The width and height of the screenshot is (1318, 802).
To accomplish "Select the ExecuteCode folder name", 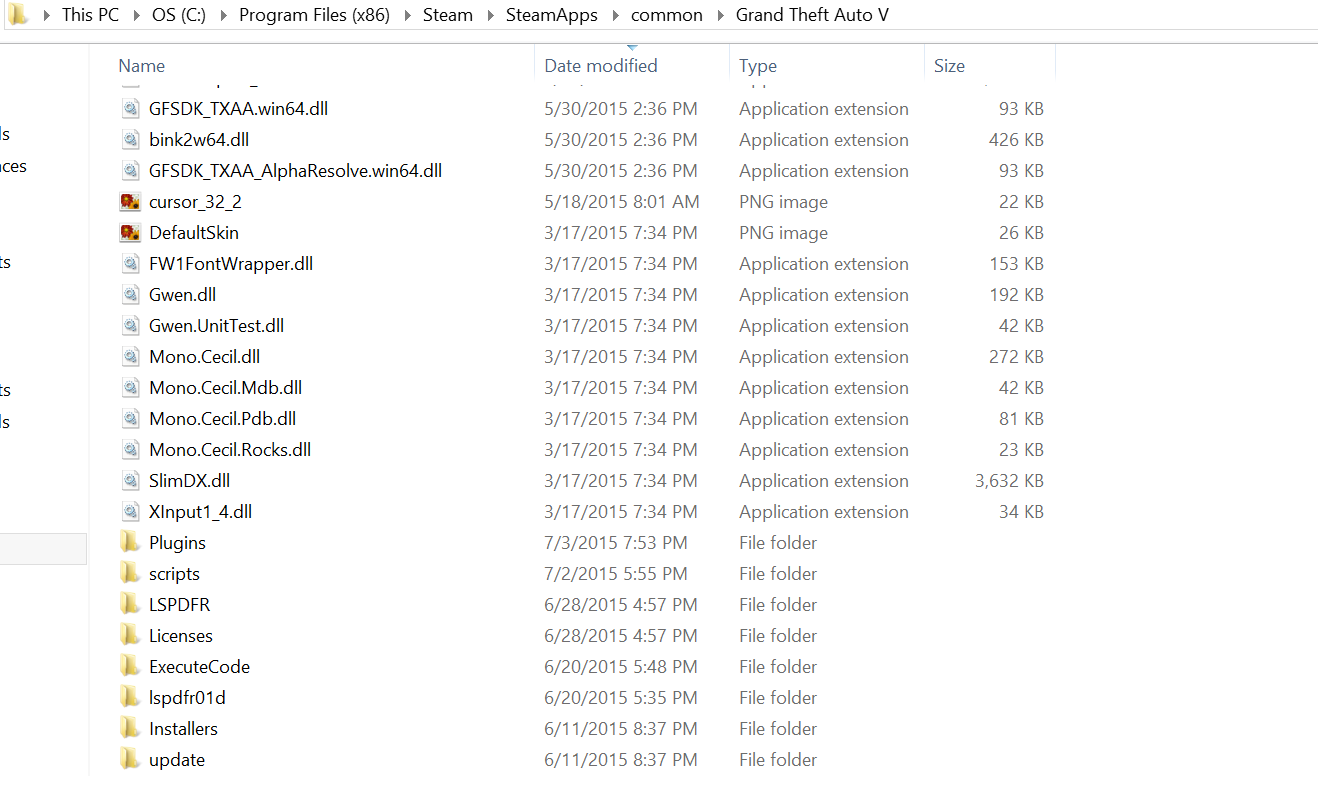I will (199, 667).
